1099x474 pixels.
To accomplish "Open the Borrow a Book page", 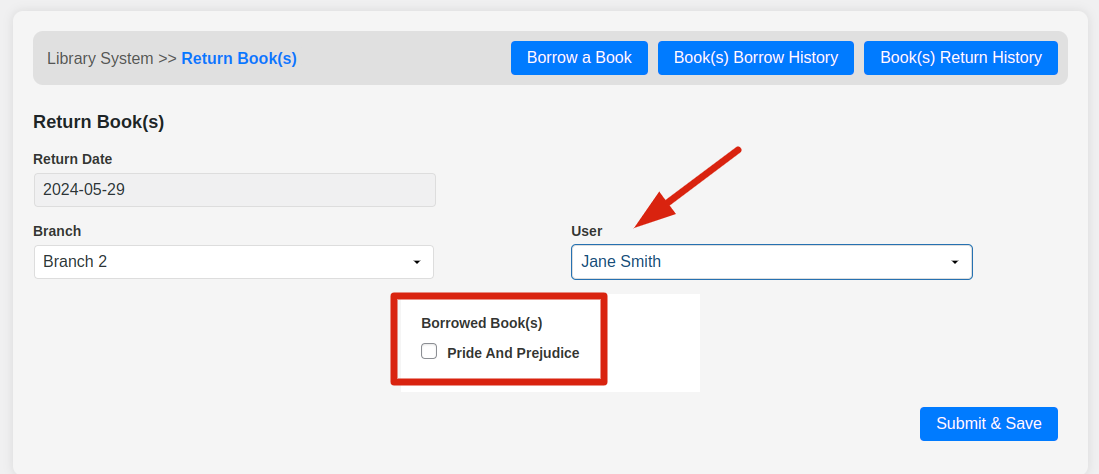I will (579, 58).
